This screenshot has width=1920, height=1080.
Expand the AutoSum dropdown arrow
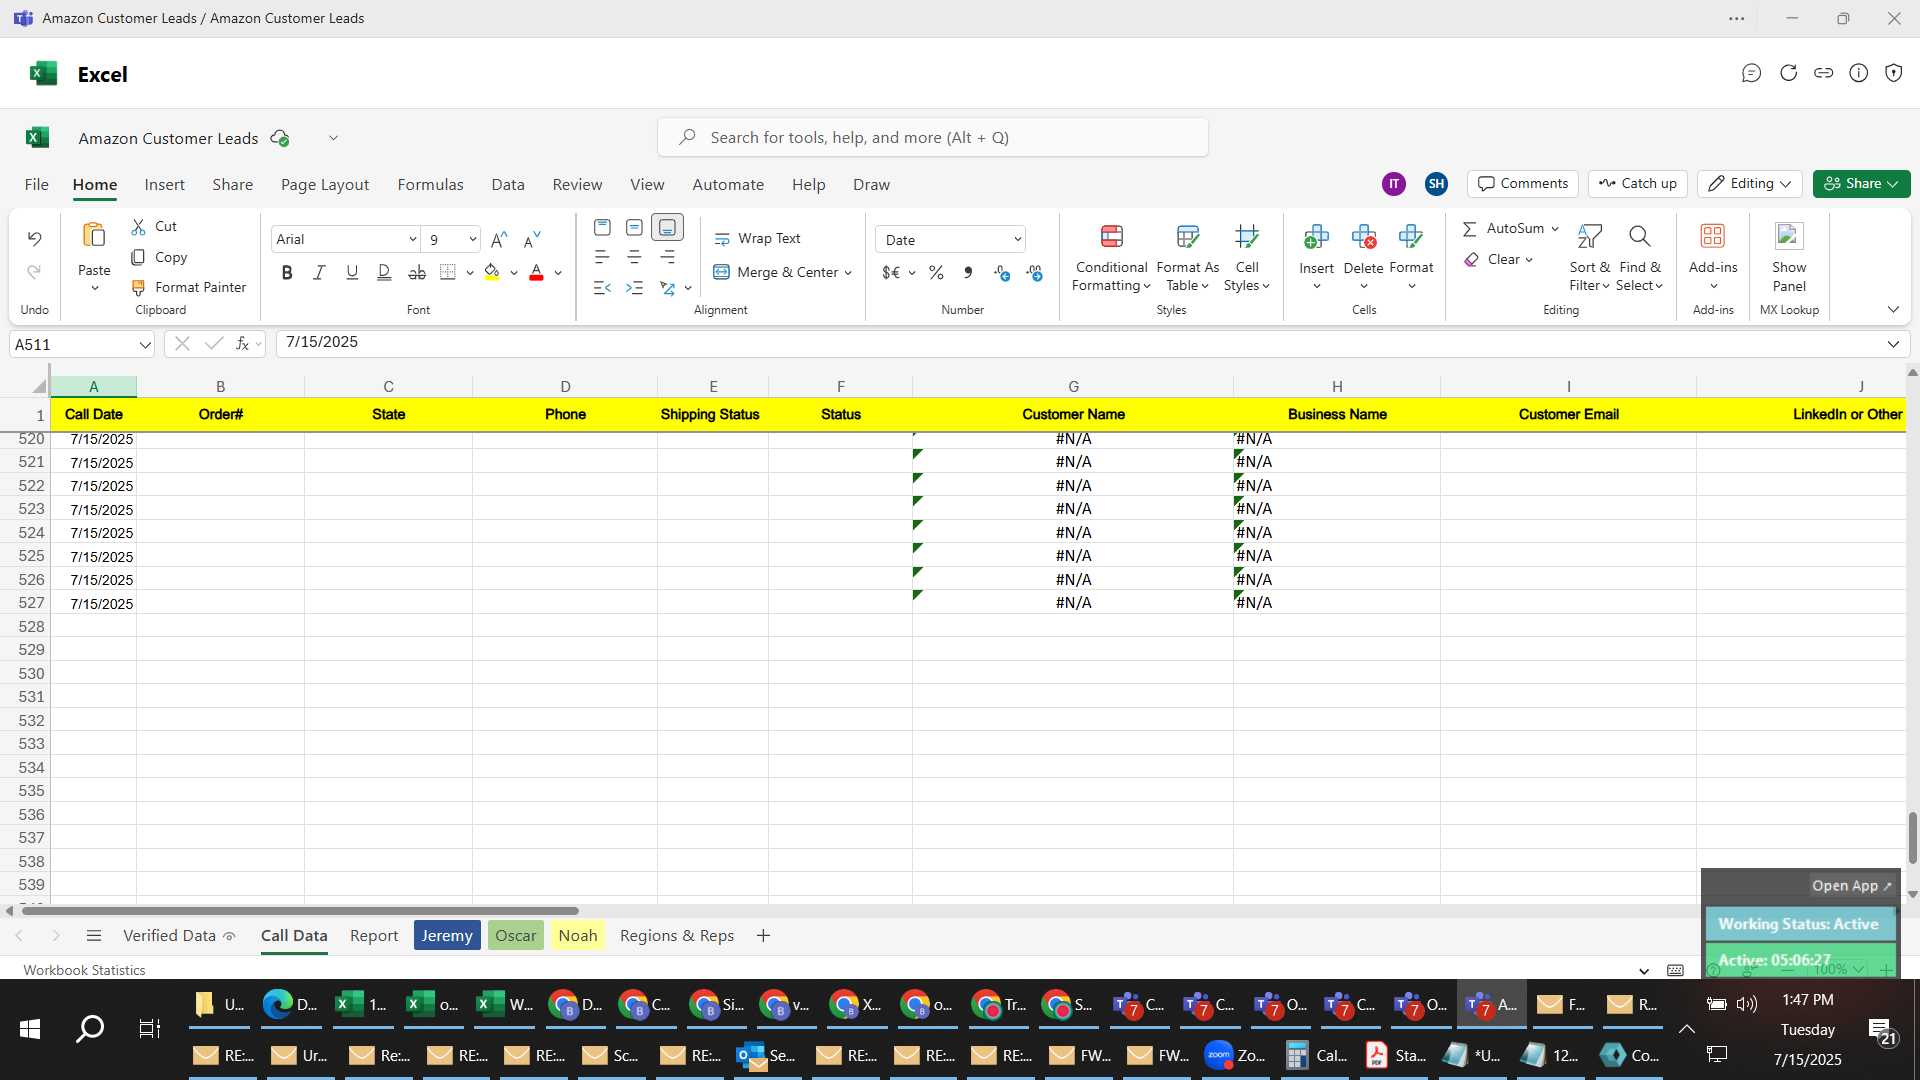1555,228
